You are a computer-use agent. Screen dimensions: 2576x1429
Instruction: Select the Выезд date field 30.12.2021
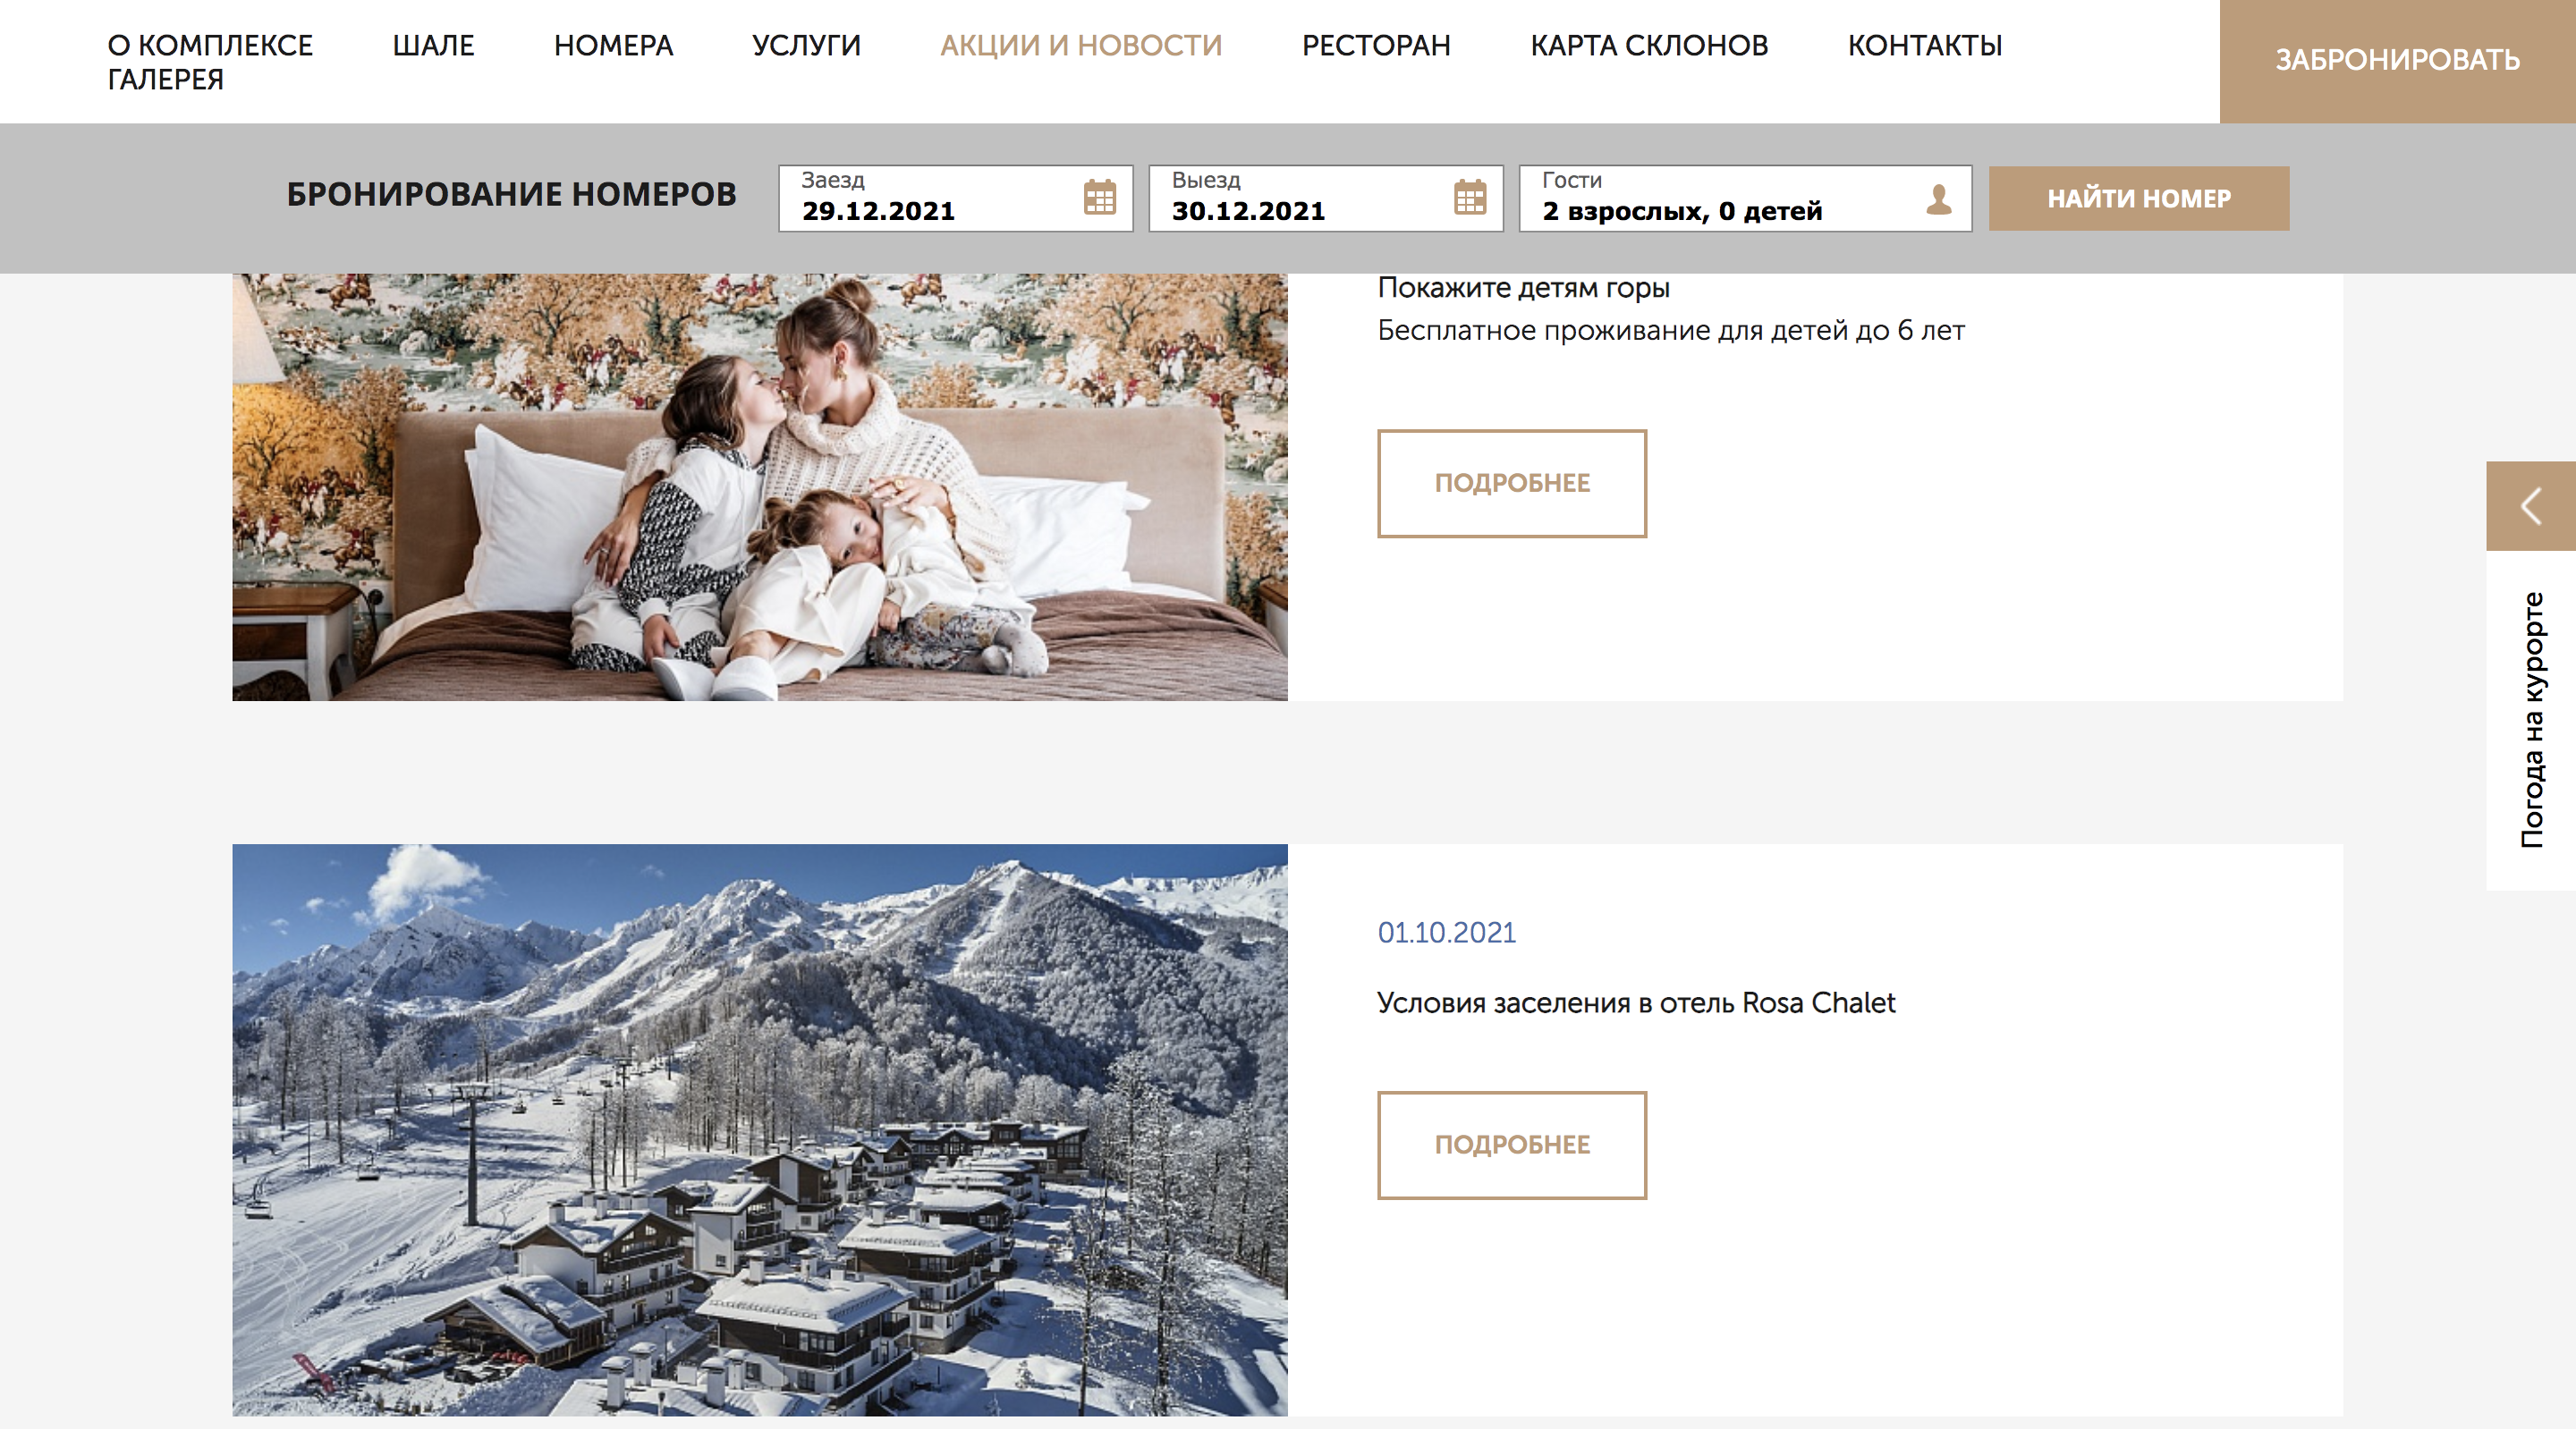click(1325, 198)
